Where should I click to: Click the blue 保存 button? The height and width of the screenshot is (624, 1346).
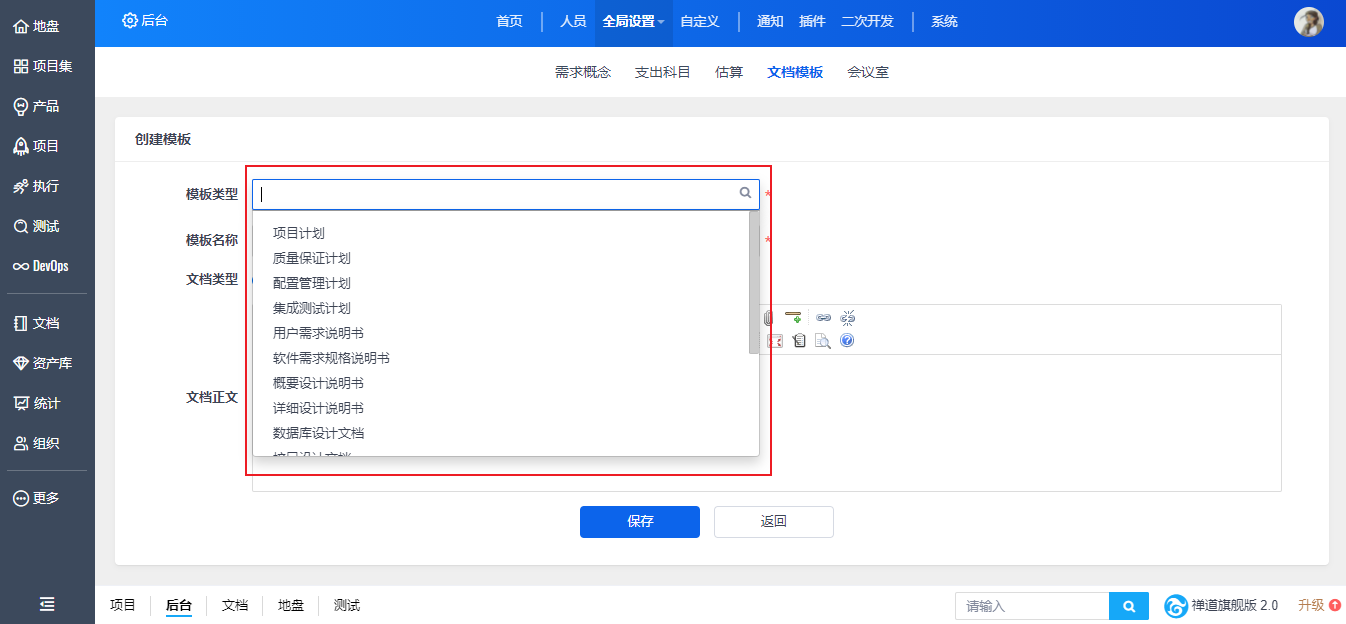pyautogui.click(x=640, y=521)
